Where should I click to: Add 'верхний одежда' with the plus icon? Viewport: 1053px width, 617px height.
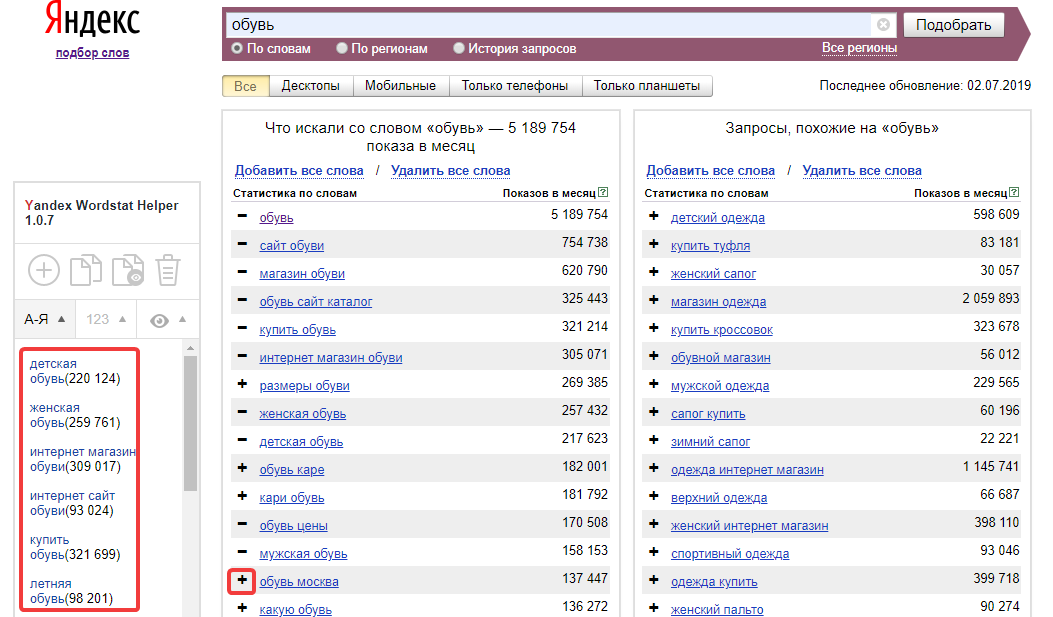pyautogui.click(x=653, y=496)
